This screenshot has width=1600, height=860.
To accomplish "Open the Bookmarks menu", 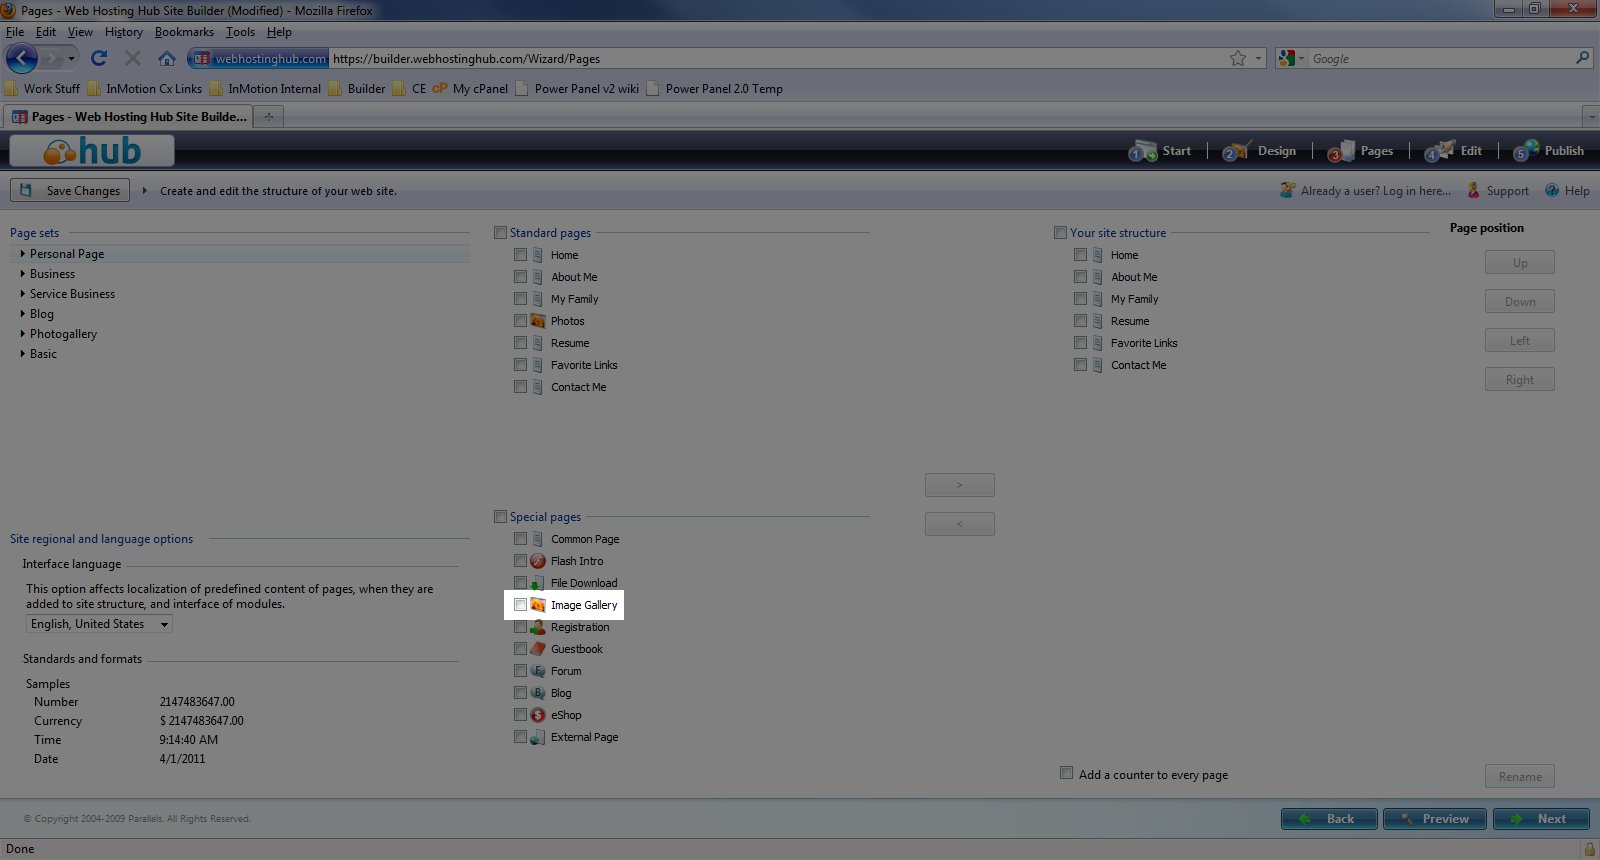I will coord(184,32).
